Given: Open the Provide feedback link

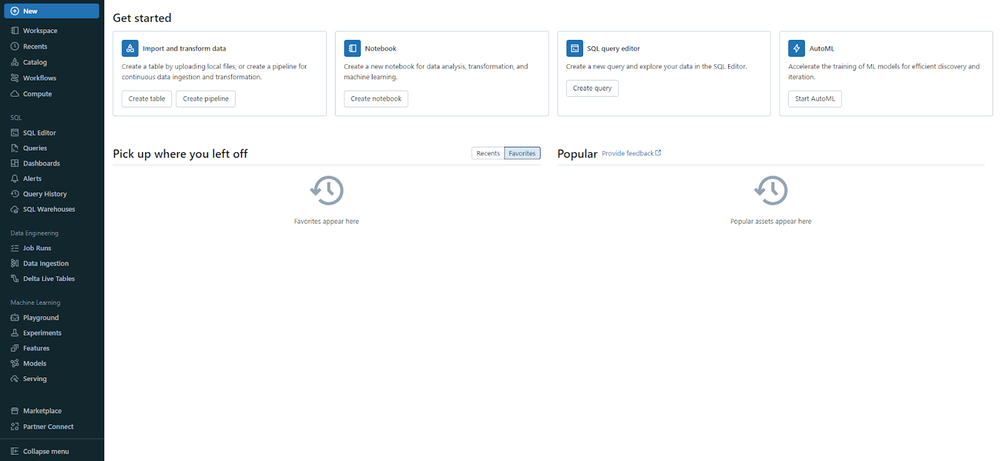Looking at the screenshot, I should coord(628,154).
